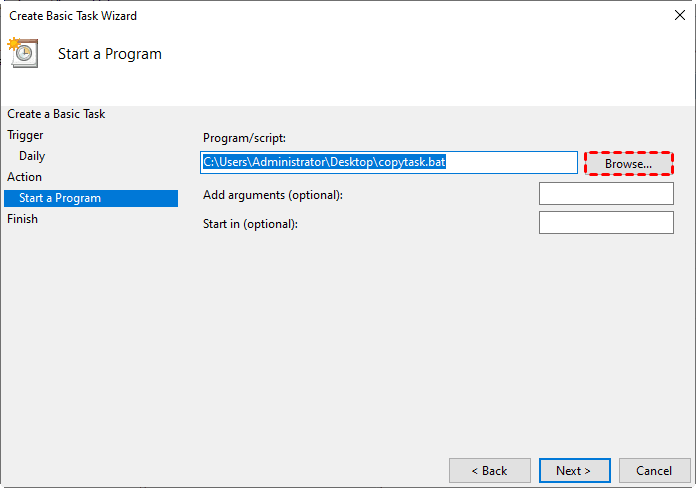The height and width of the screenshot is (488, 696).
Task: Click the Program/script path text field
Action: [388, 162]
